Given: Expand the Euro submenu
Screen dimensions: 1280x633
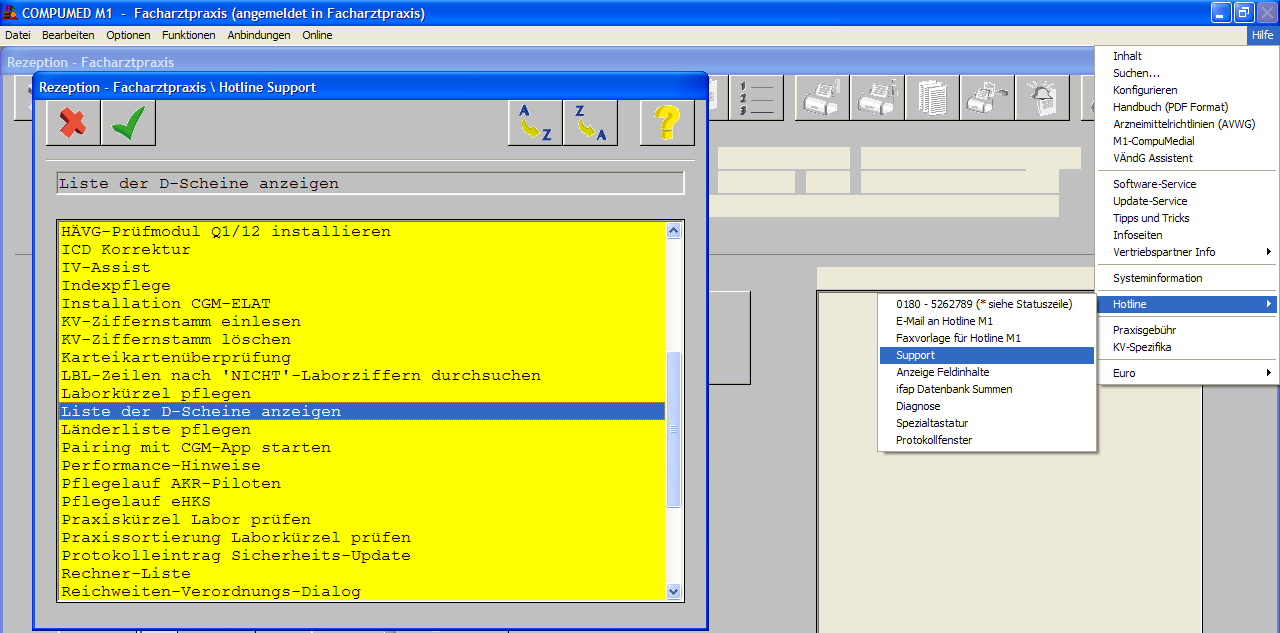Looking at the screenshot, I should point(1186,373).
